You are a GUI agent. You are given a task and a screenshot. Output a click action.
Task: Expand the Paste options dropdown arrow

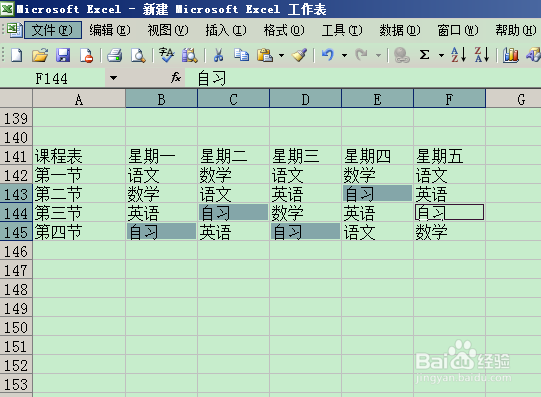coord(282,55)
